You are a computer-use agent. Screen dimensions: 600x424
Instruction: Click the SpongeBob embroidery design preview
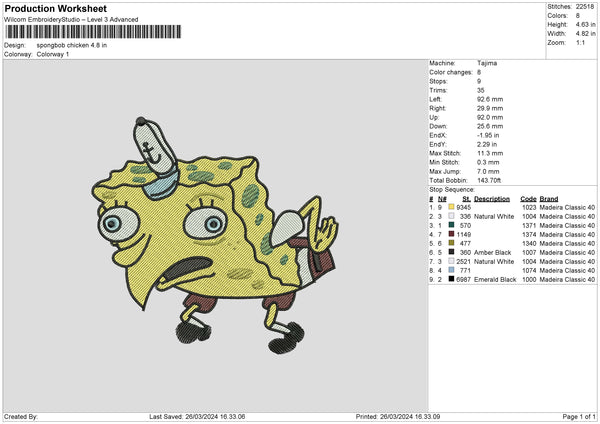click(x=214, y=235)
